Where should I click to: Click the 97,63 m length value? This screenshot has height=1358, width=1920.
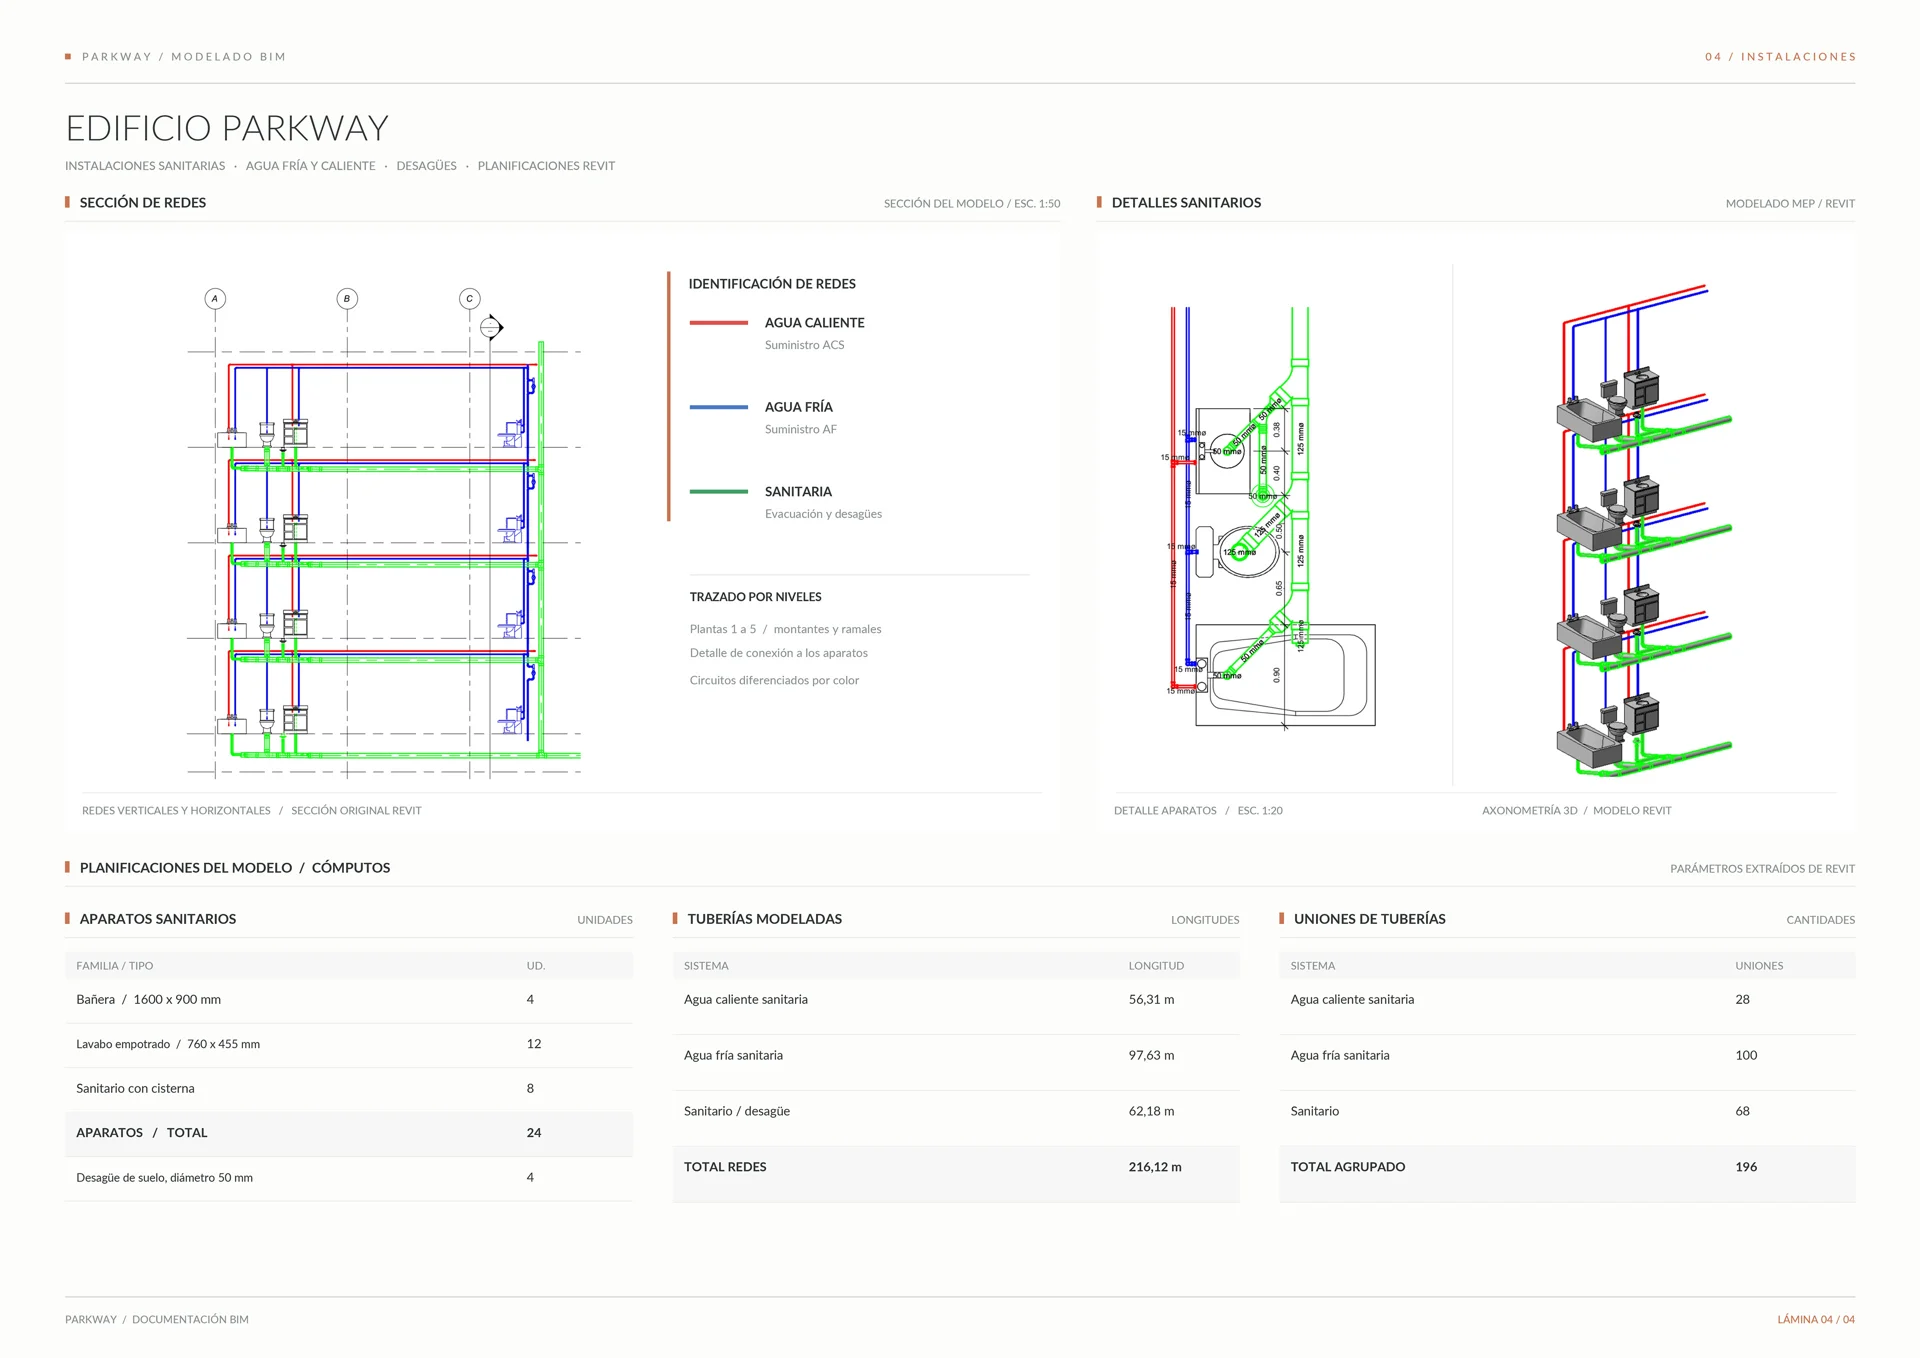point(1151,1056)
